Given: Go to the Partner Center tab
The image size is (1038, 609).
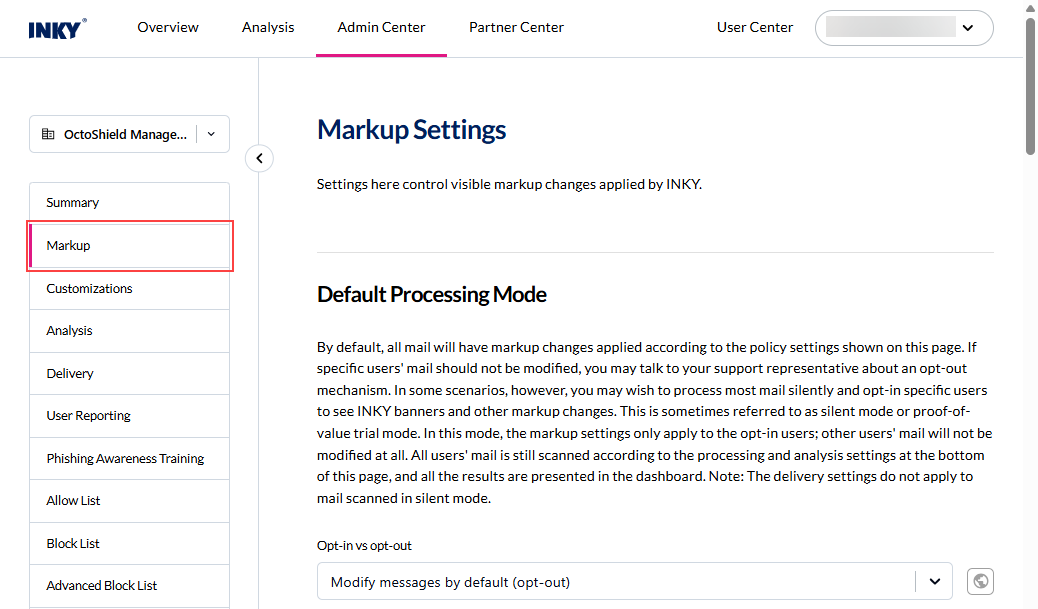Looking at the screenshot, I should coord(516,28).
